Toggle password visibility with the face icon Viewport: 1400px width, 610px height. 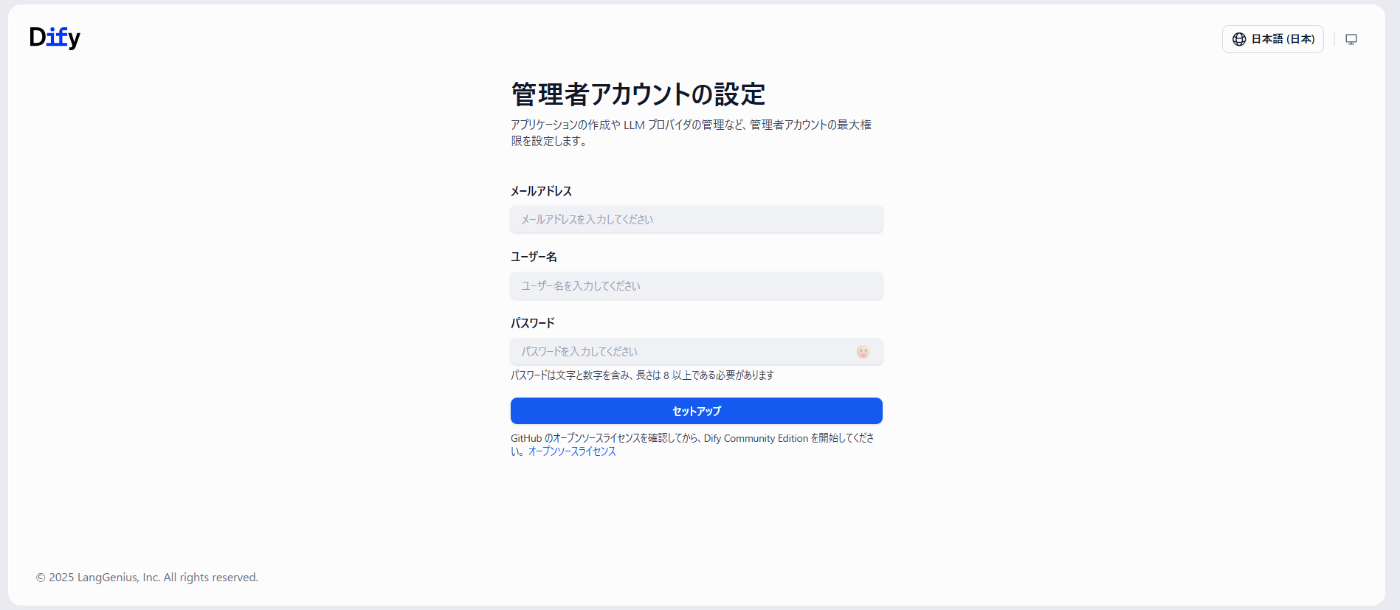[863, 352]
